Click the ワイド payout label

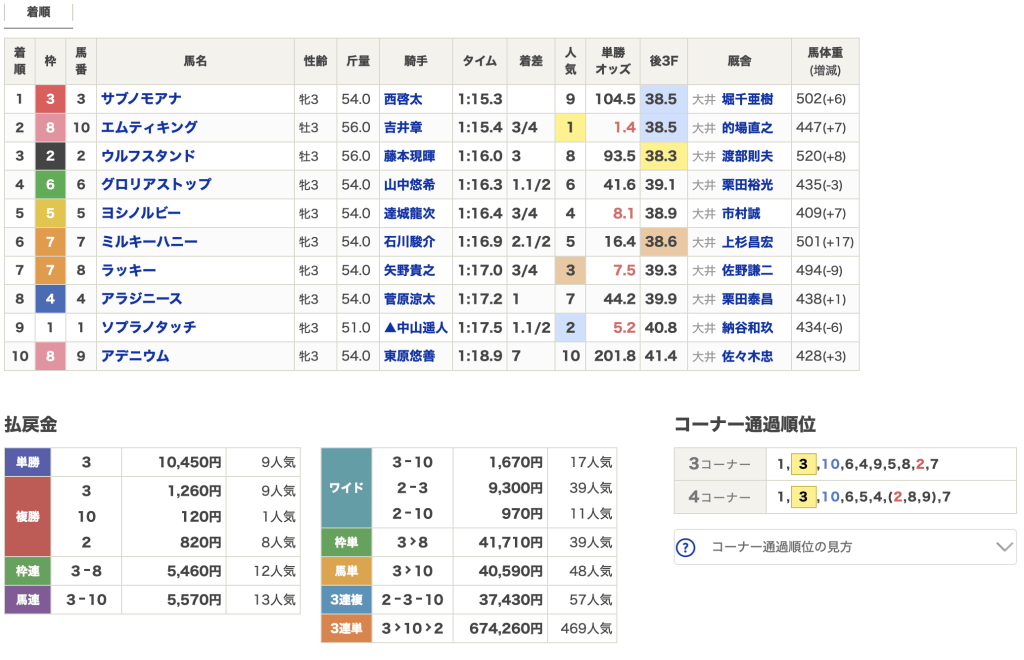tap(346, 488)
